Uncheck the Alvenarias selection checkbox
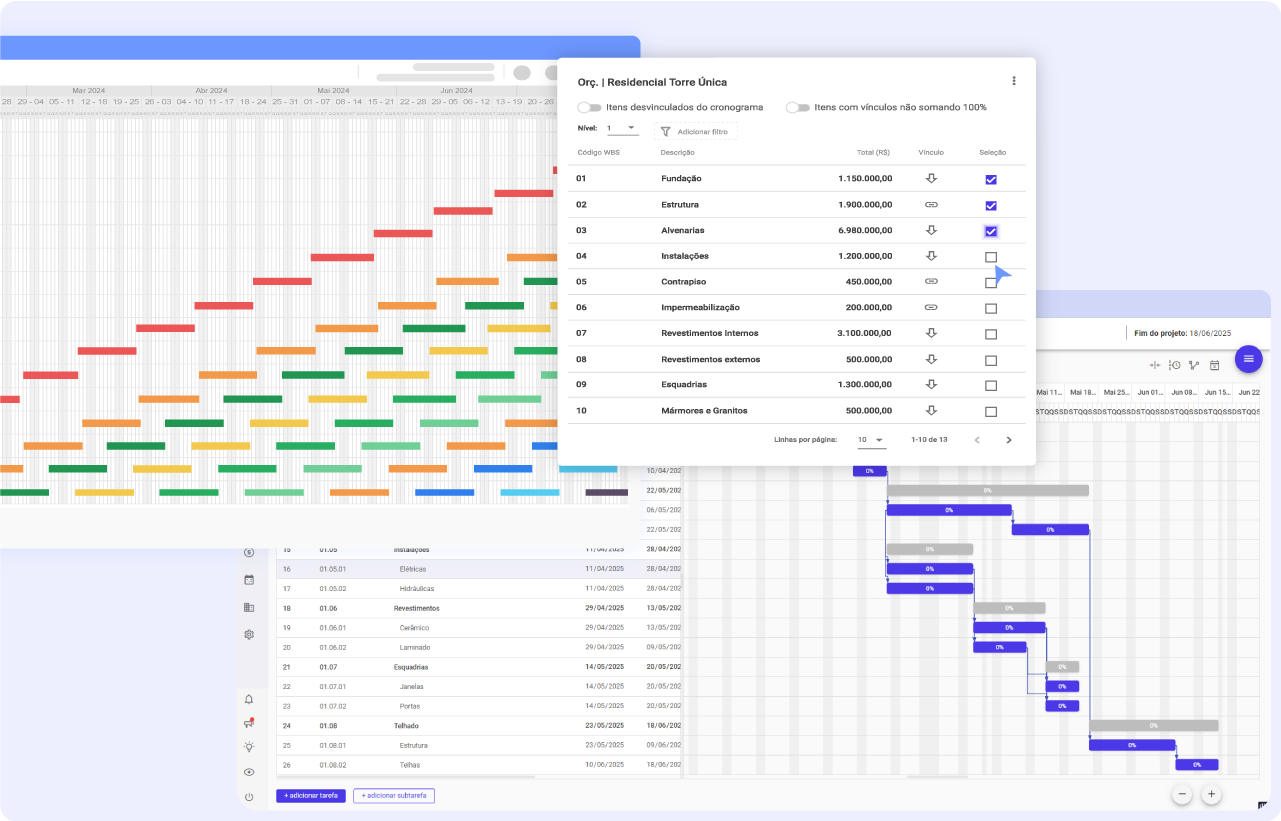 tap(991, 231)
